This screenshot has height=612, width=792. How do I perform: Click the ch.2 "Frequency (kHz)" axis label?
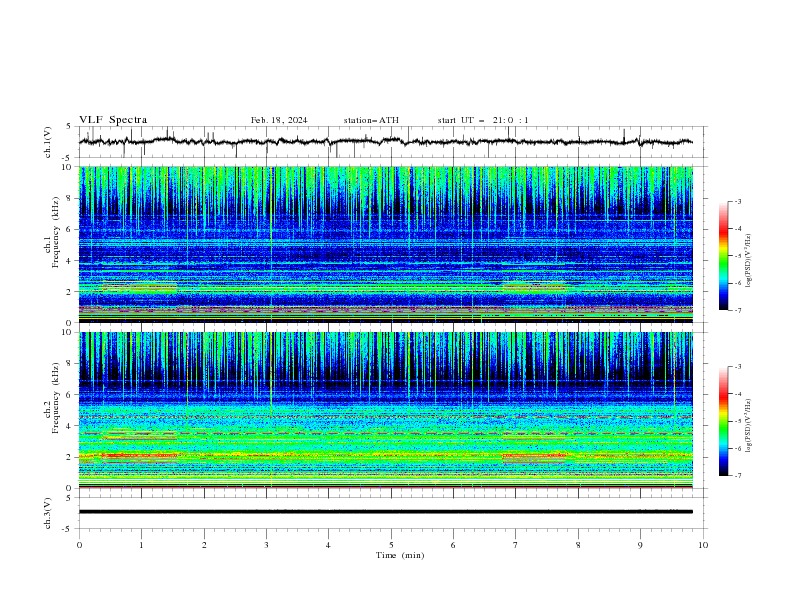56,397
